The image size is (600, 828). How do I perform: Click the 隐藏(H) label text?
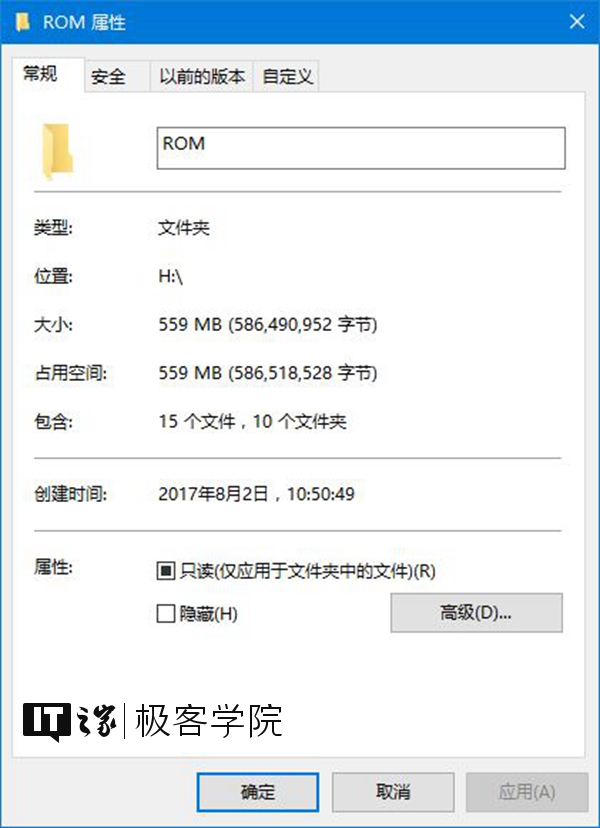[x=209, y=614]
